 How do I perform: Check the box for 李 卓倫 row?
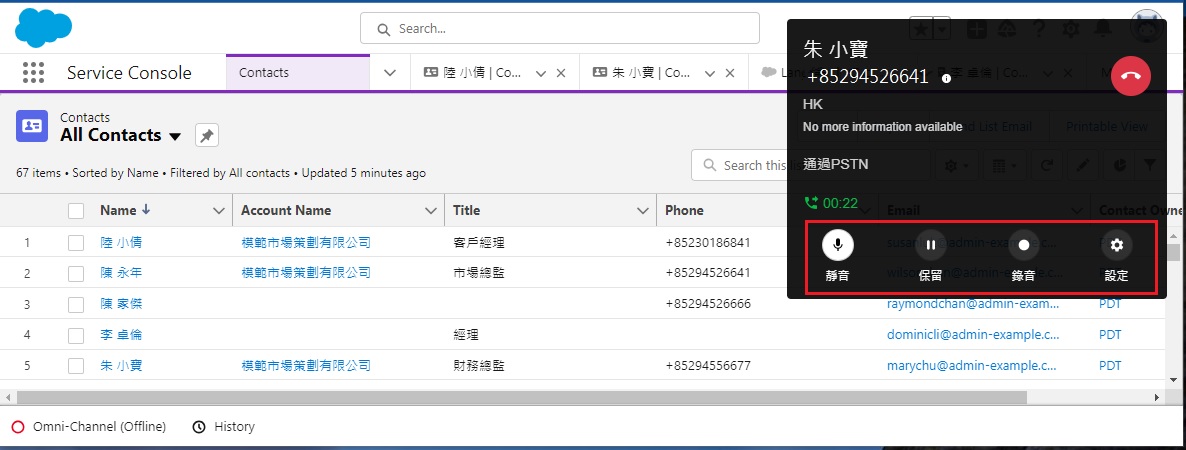pos(76,335)
